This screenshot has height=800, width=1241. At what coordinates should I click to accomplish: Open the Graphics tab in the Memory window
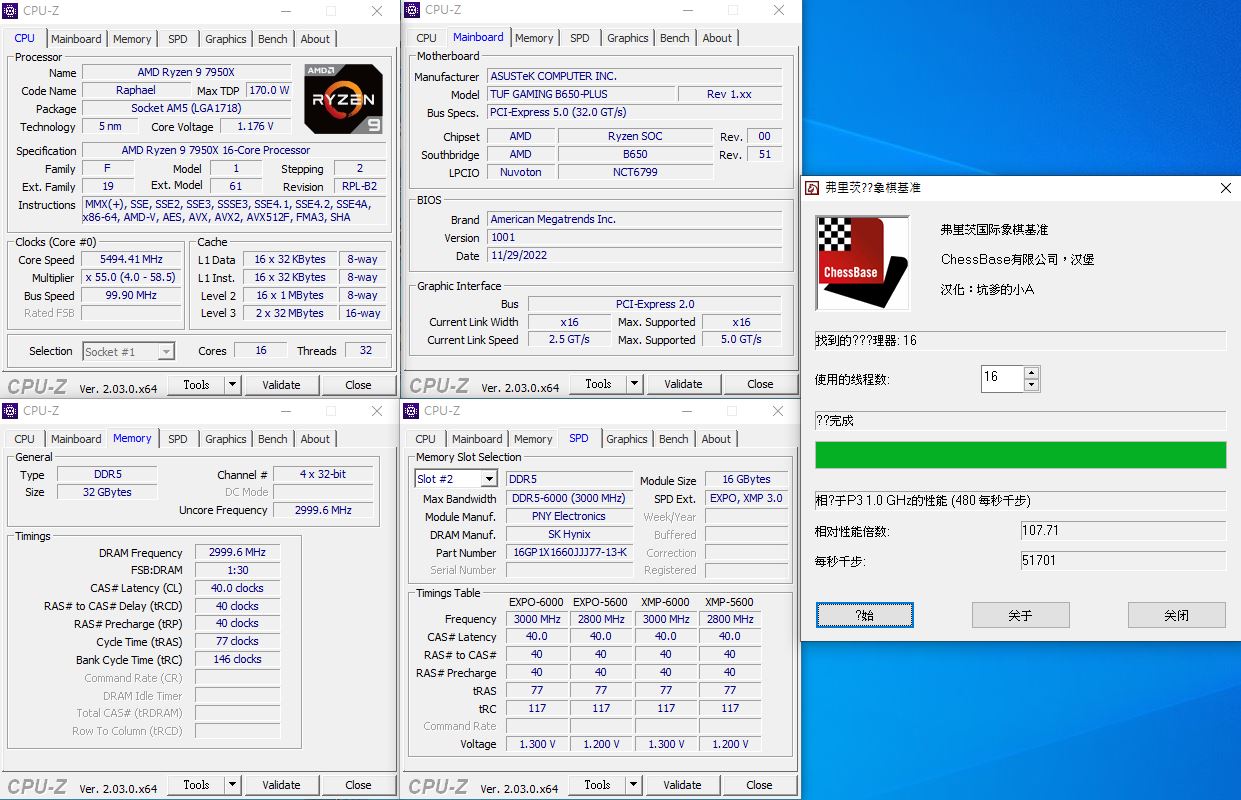tap(226, 439)
